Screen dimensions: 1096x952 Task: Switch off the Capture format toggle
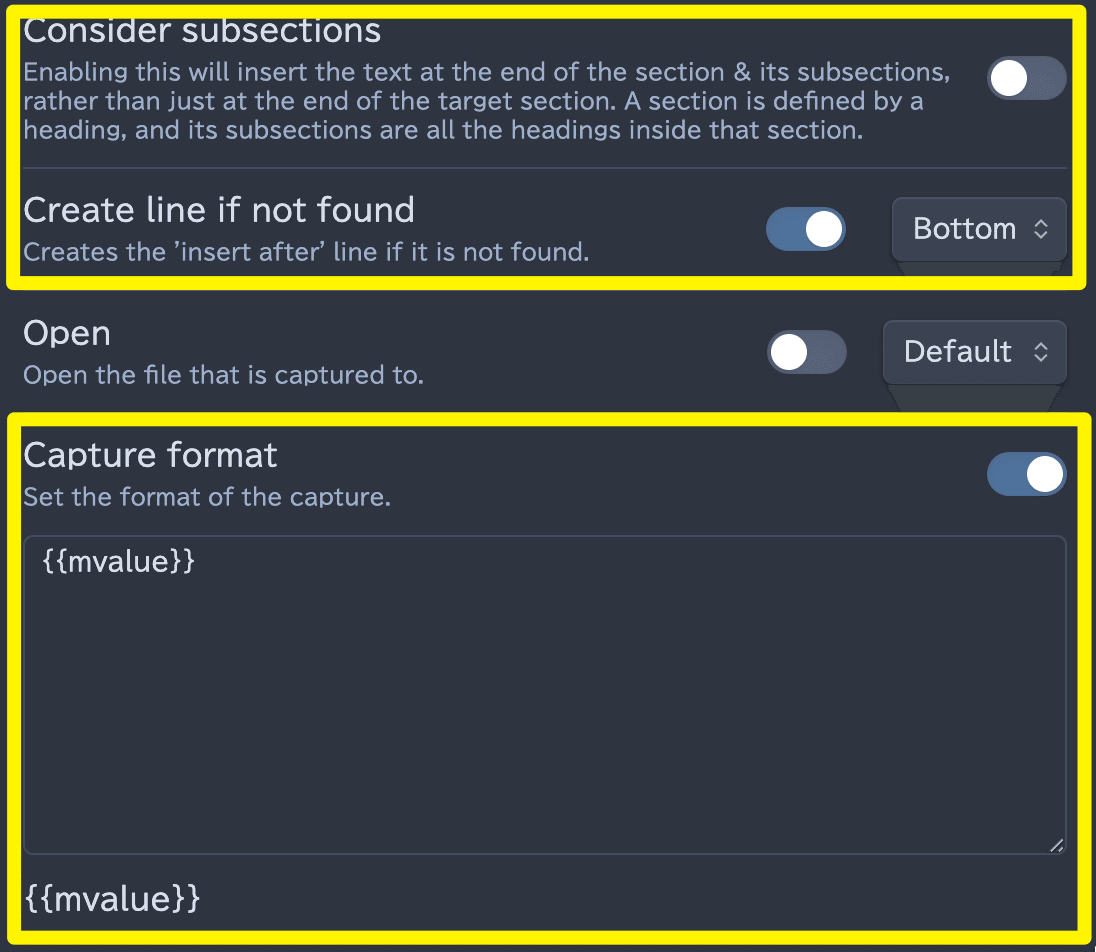coord(1026,474)
